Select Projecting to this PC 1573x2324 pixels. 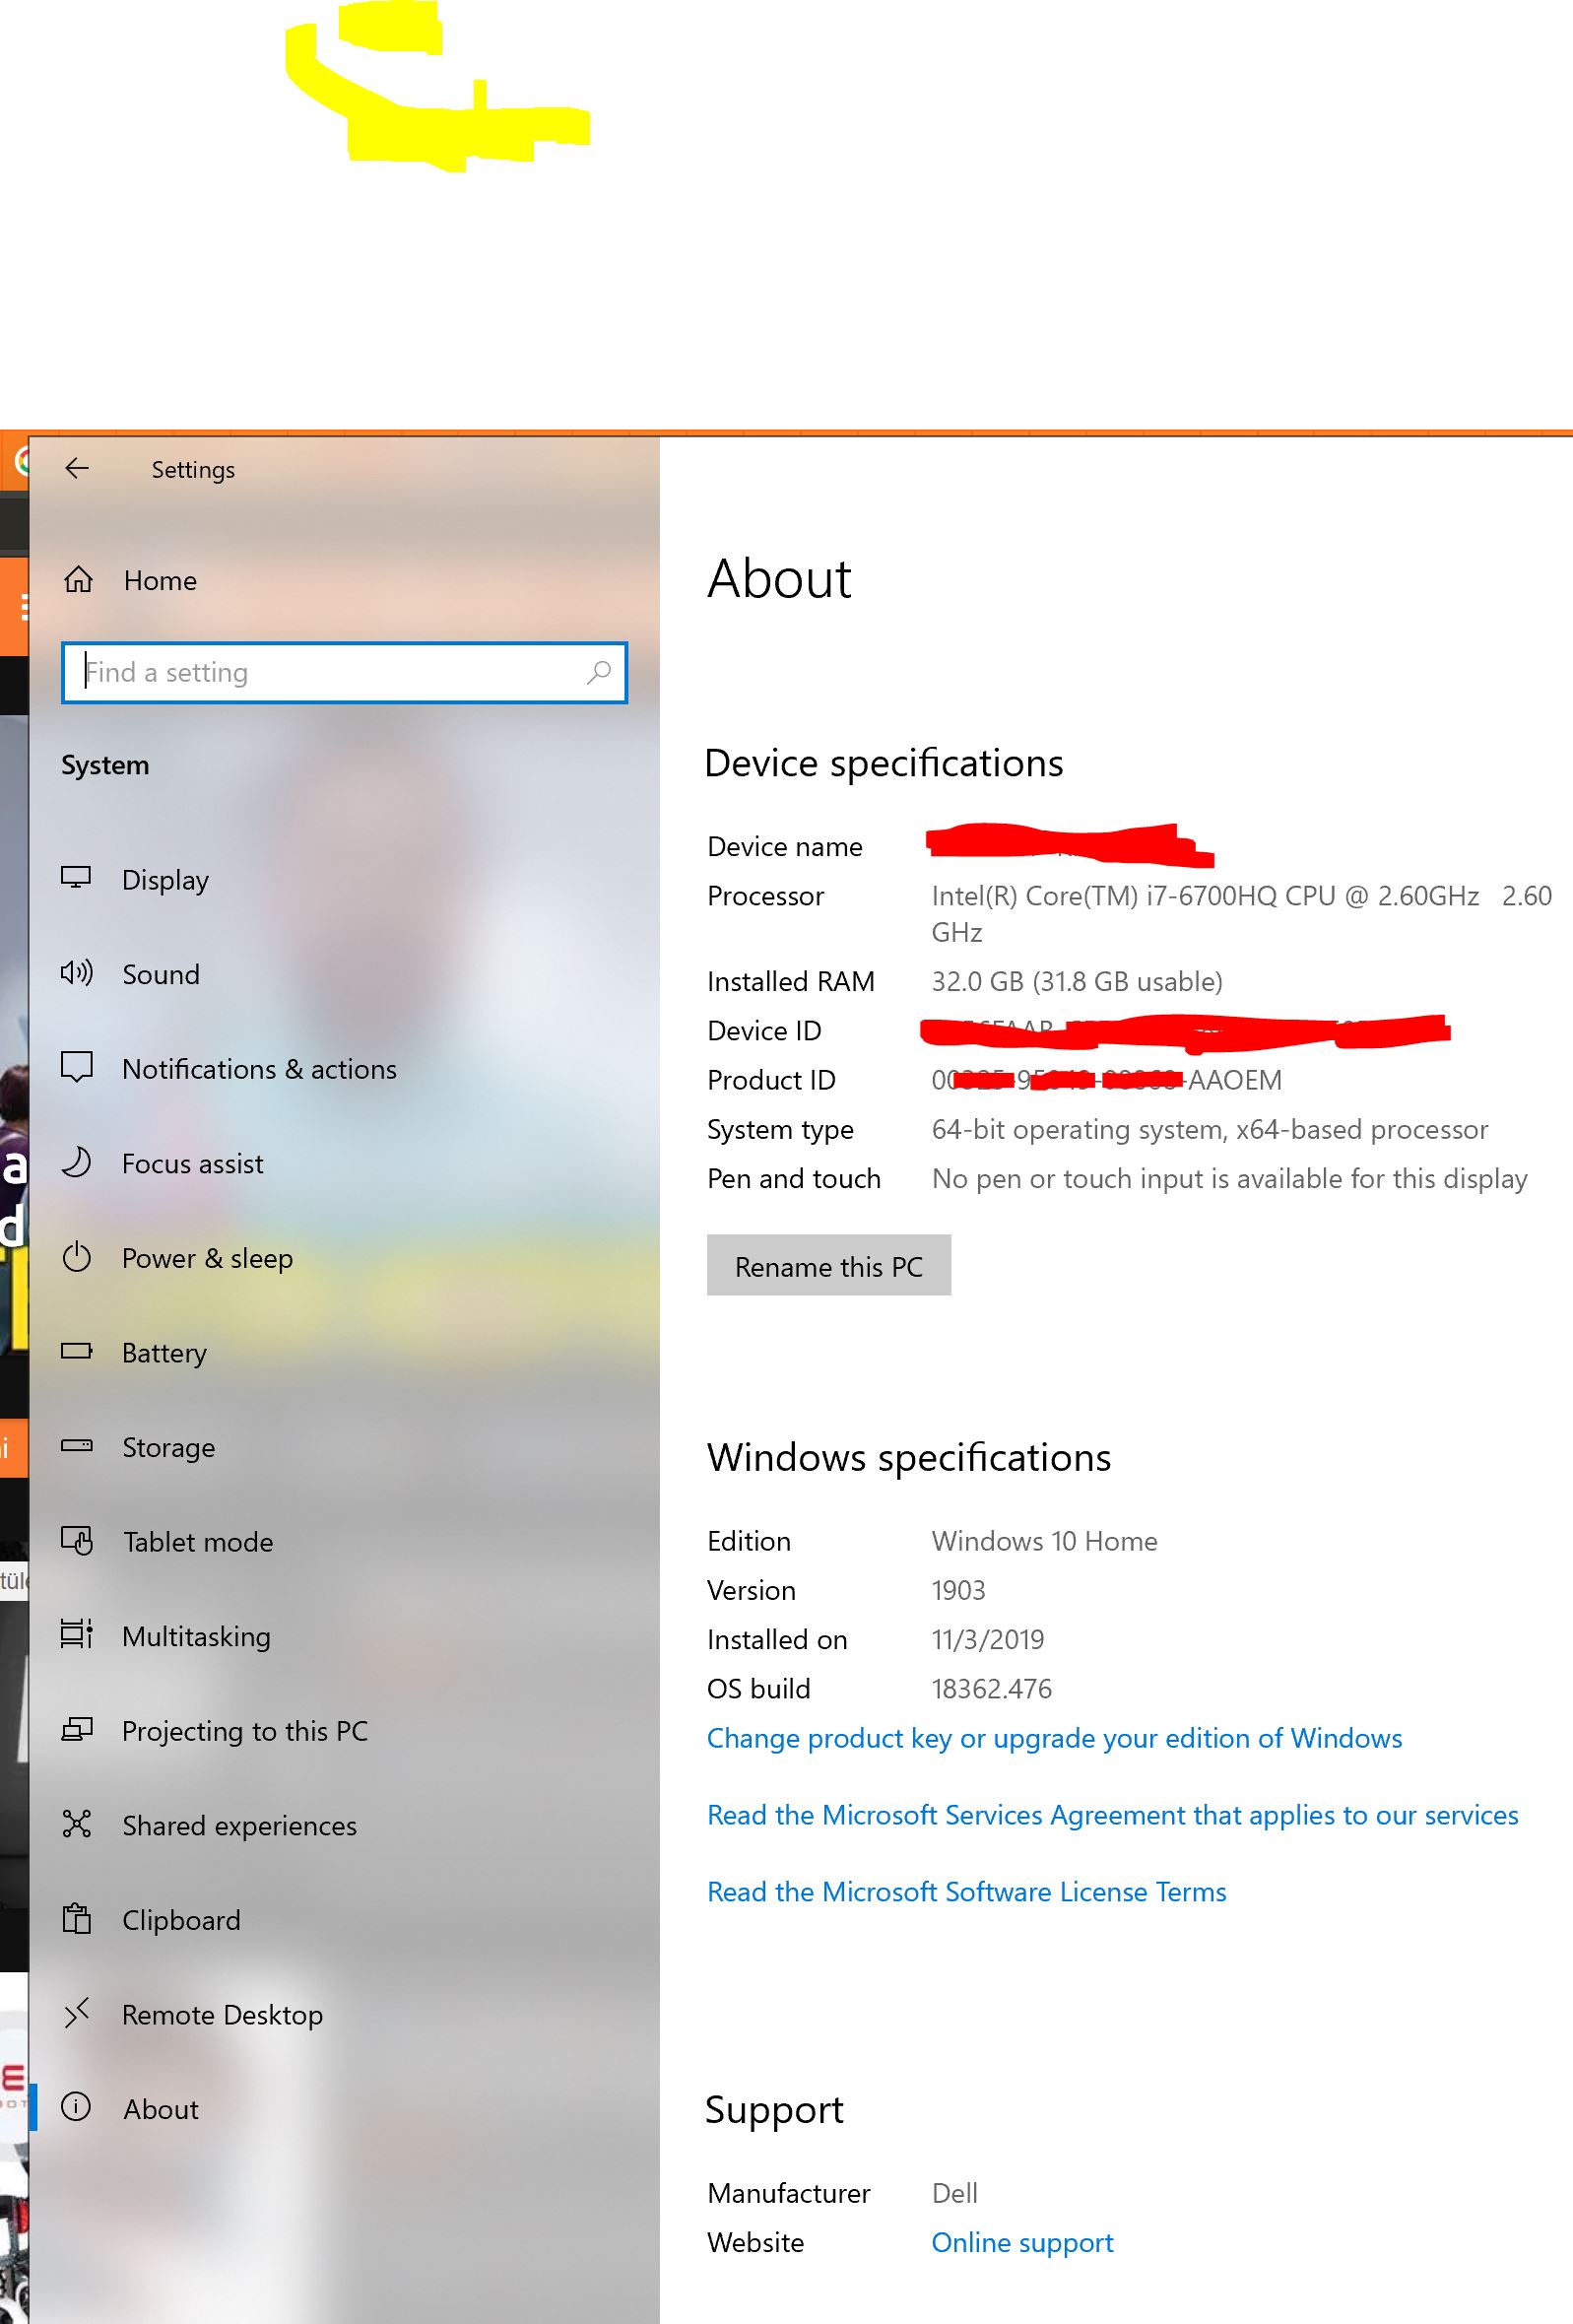pyautogui.click(x=245, y=1731)
